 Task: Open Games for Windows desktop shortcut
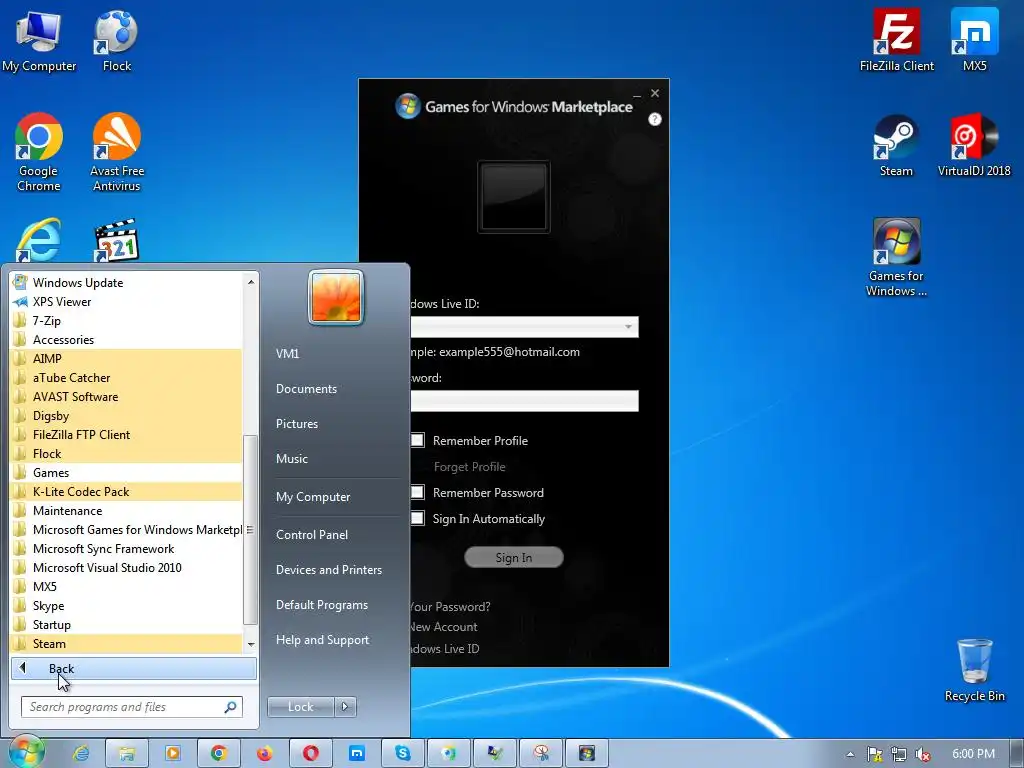click(896, 258)
